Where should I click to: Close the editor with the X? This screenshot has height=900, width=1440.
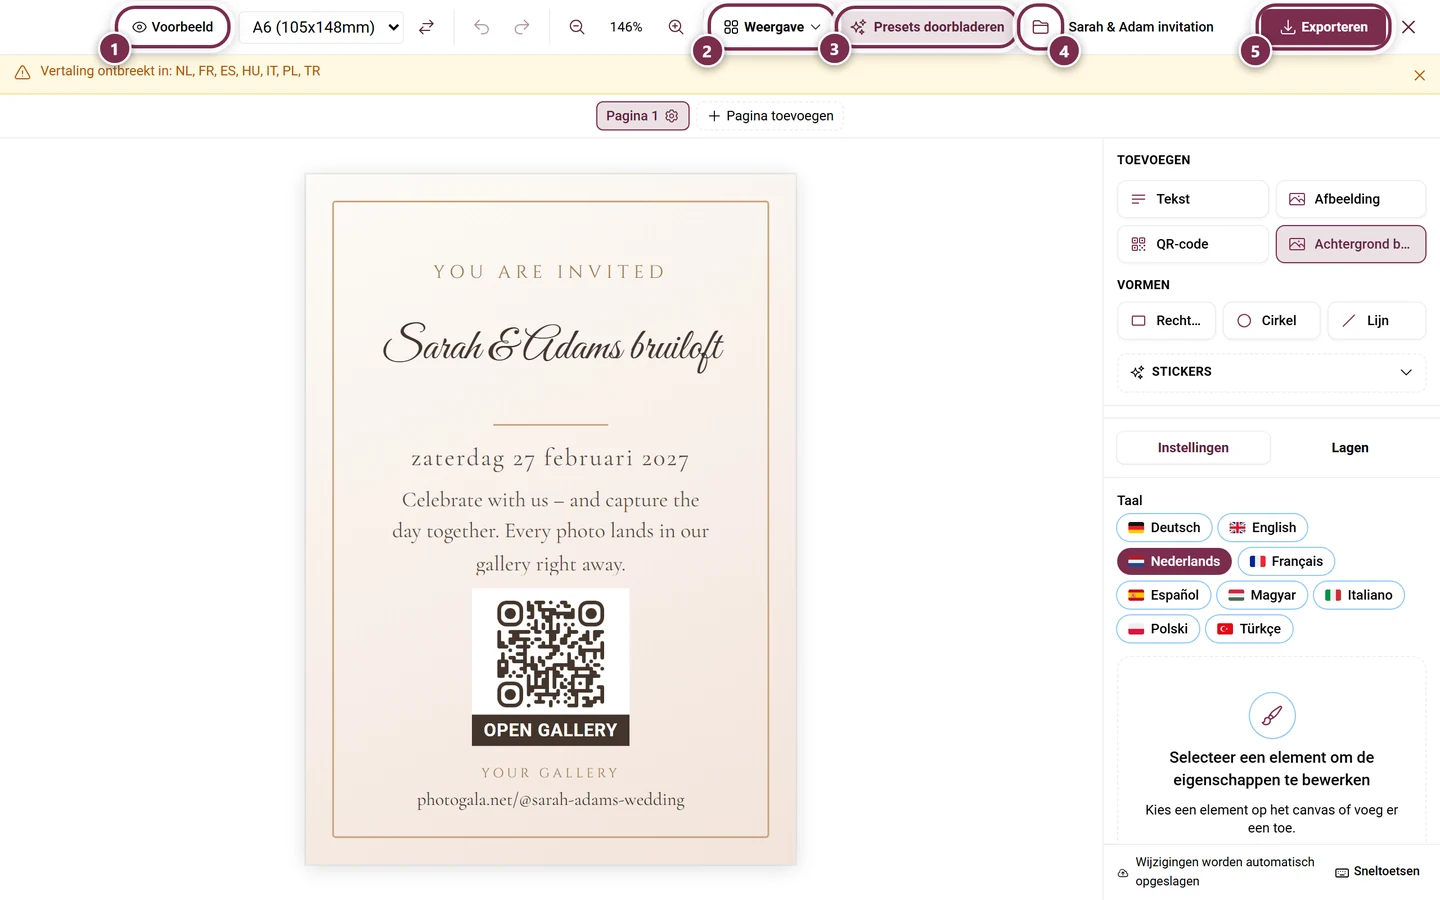tap(1408, 27)
